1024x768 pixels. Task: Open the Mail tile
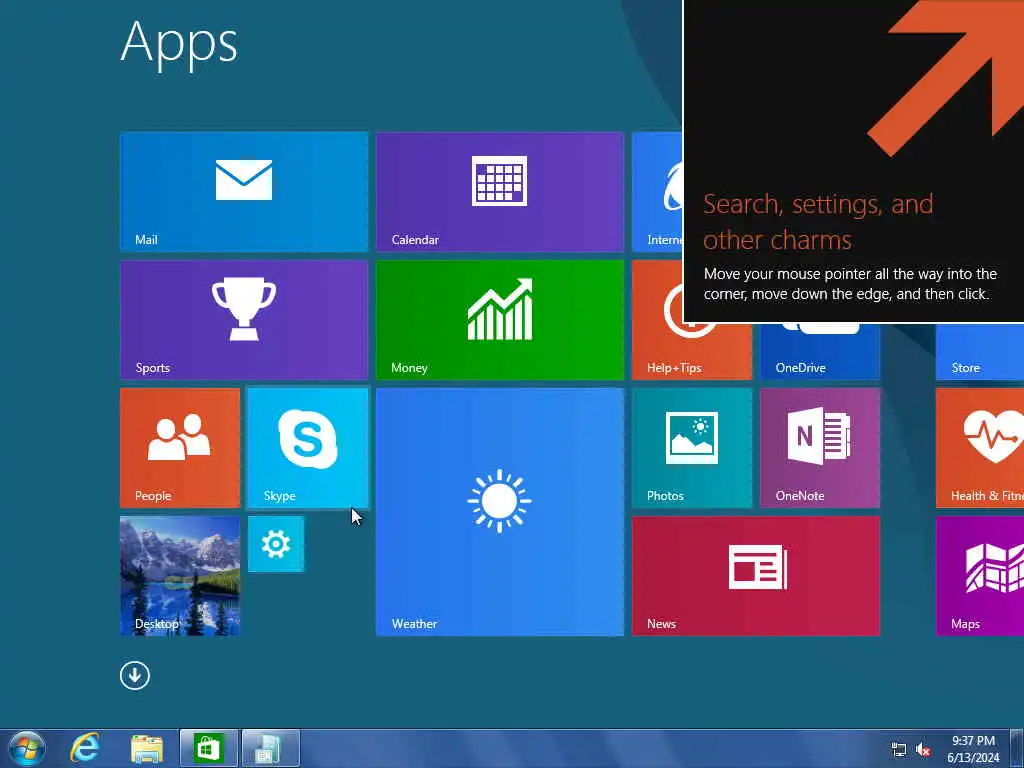(x=244, y=191)
